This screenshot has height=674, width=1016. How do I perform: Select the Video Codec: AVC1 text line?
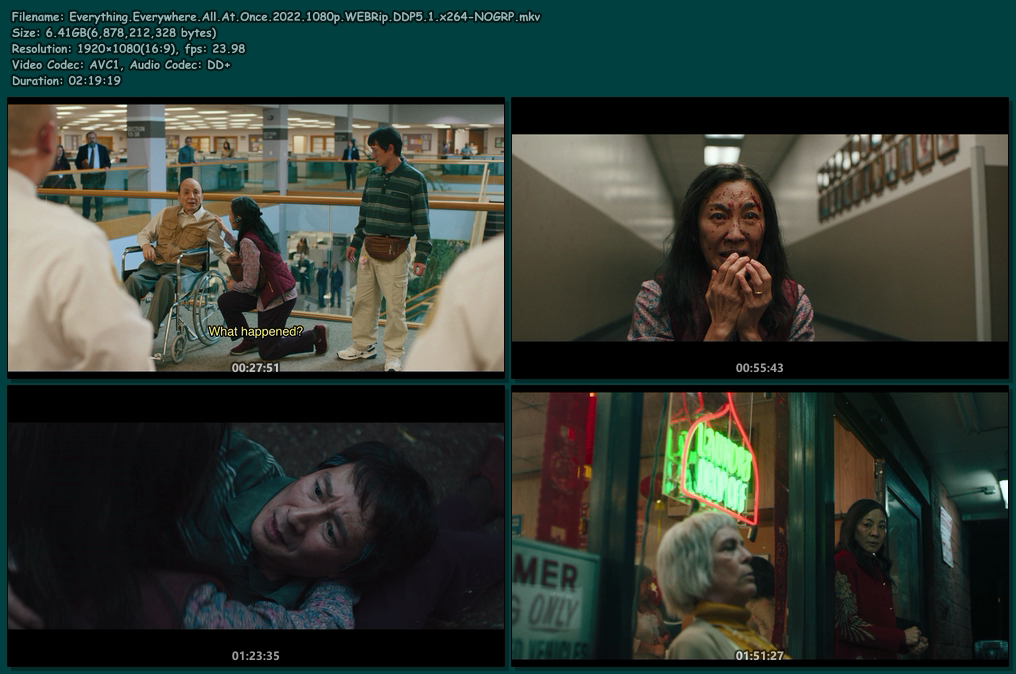[x=121, y=65]
